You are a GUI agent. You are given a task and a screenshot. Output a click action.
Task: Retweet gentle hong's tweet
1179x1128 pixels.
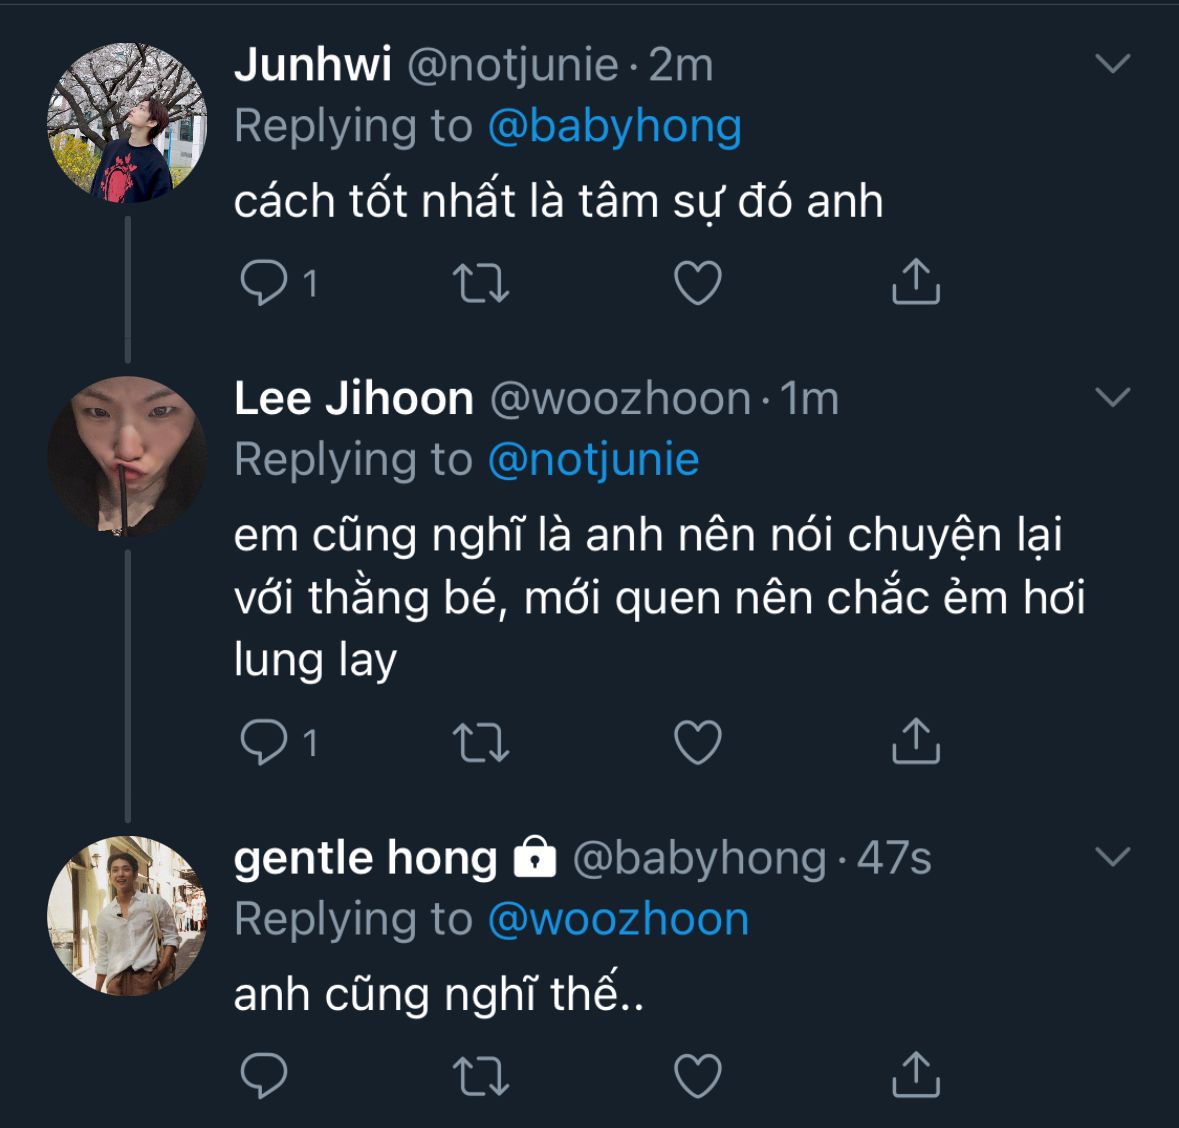pyautogui.click(x=481, y=1076)
